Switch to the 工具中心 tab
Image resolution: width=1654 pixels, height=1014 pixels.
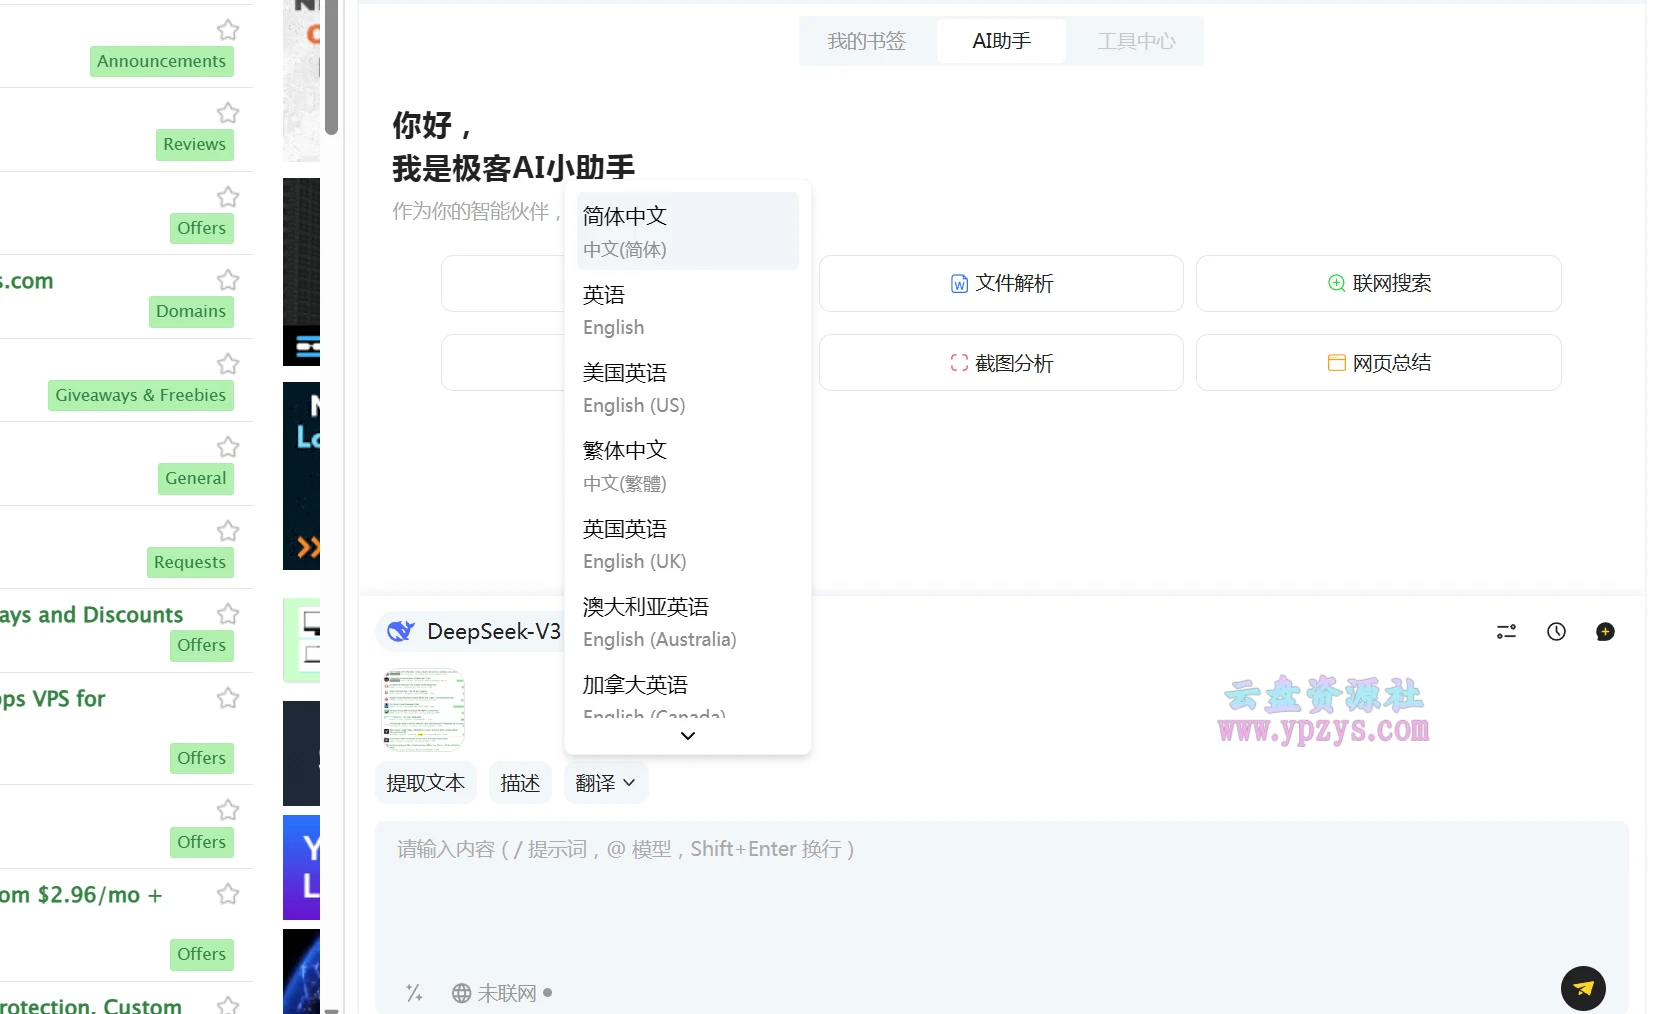(1135, 41)
